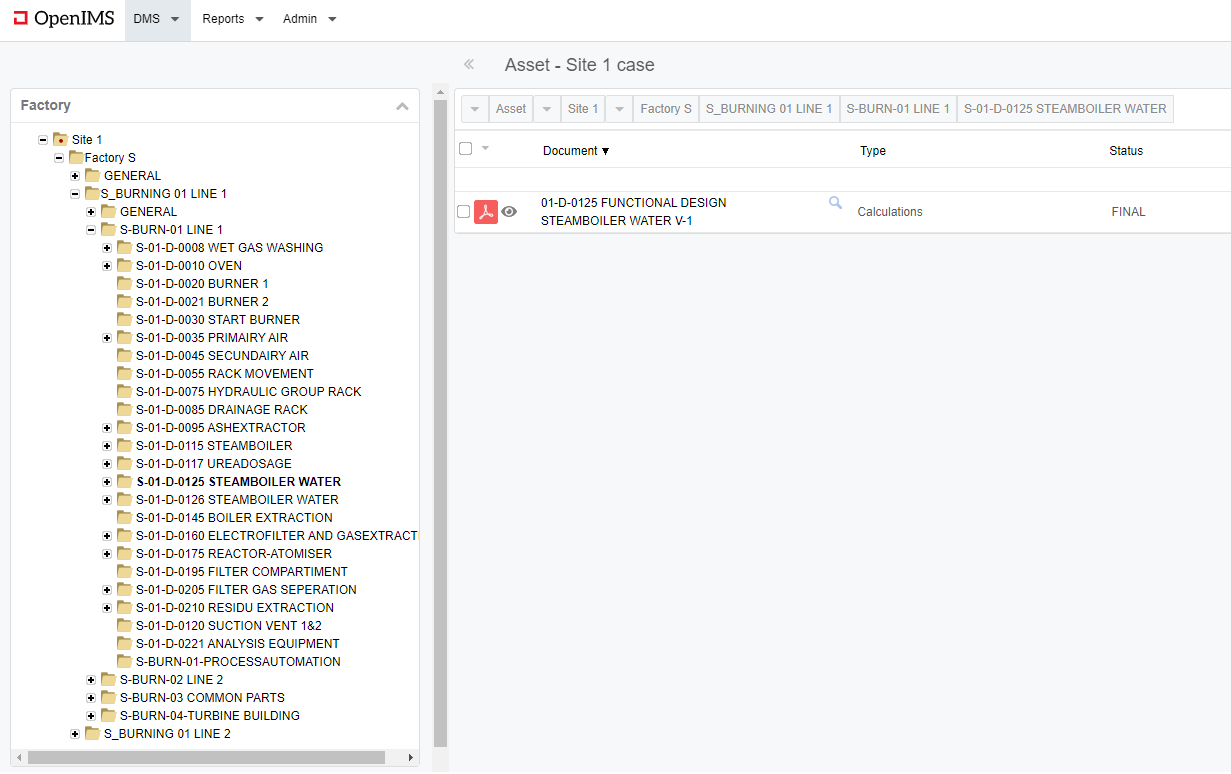Screen dimensions: 1231x774
Task: Collapse the sidebar with the double chevron icon
Action: [468, 65]
